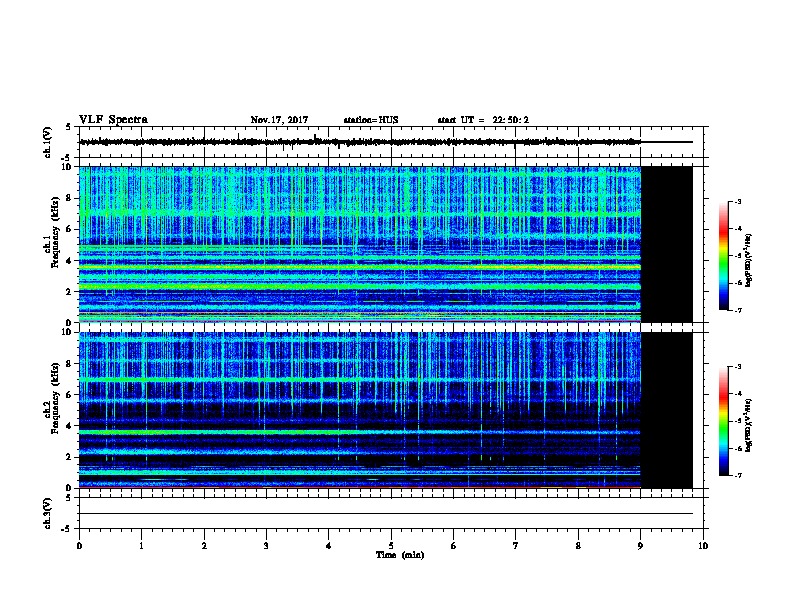Click the "10" frequency tick of ch.2 spectrogram

point(66,332)
